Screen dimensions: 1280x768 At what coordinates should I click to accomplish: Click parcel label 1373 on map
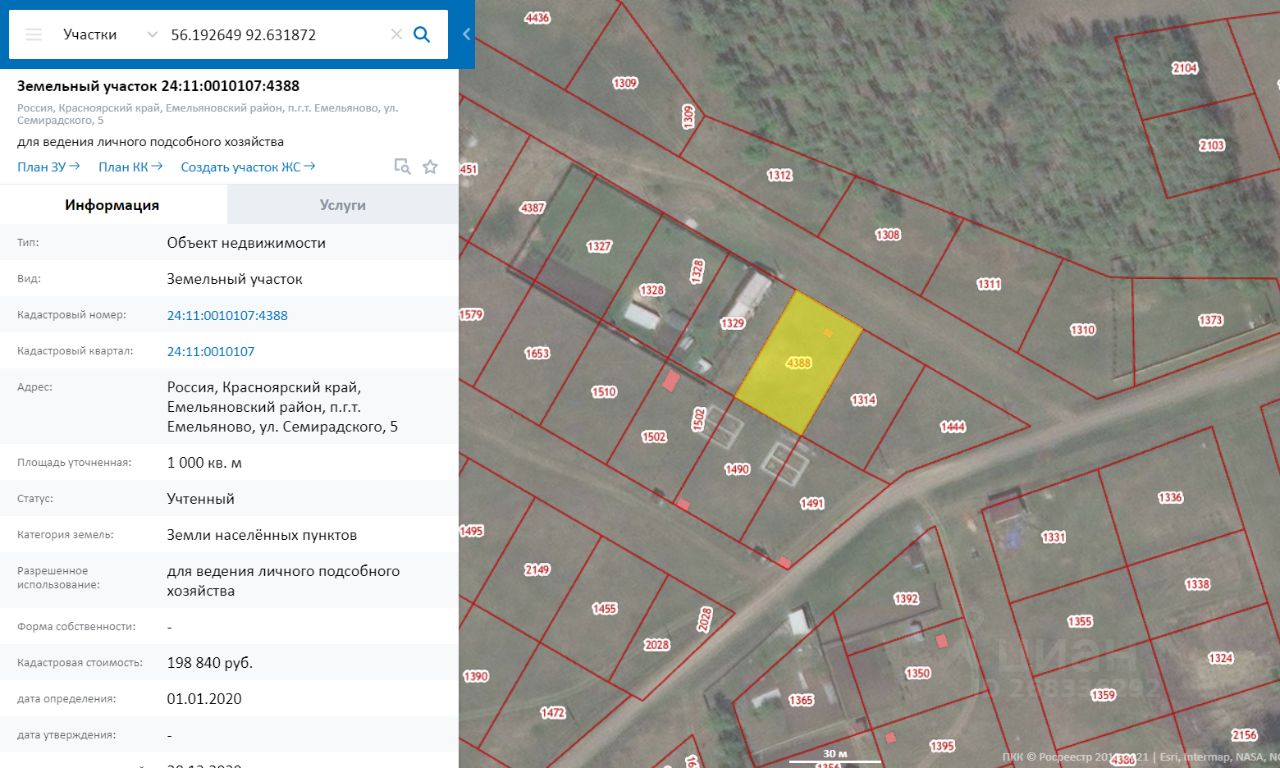[1210, 320]
